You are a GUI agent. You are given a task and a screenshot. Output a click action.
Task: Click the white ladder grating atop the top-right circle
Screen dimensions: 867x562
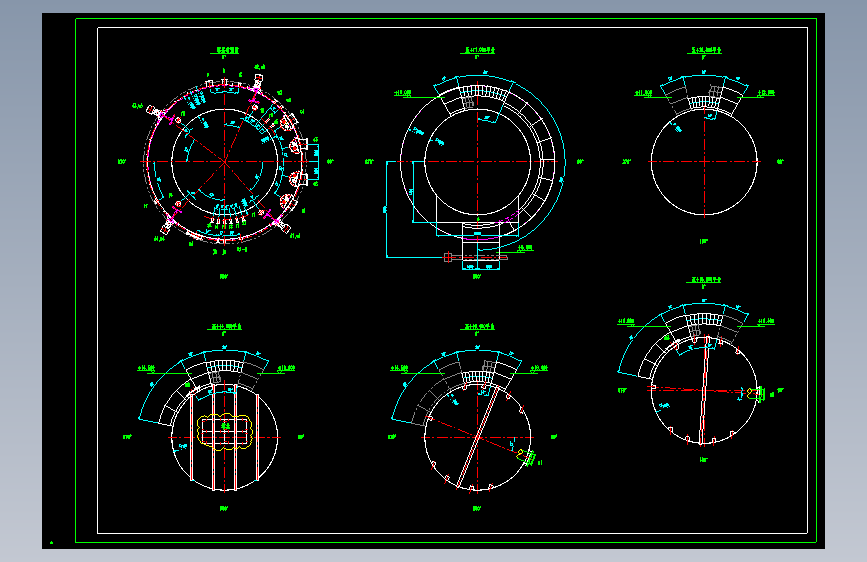point(702,102)
